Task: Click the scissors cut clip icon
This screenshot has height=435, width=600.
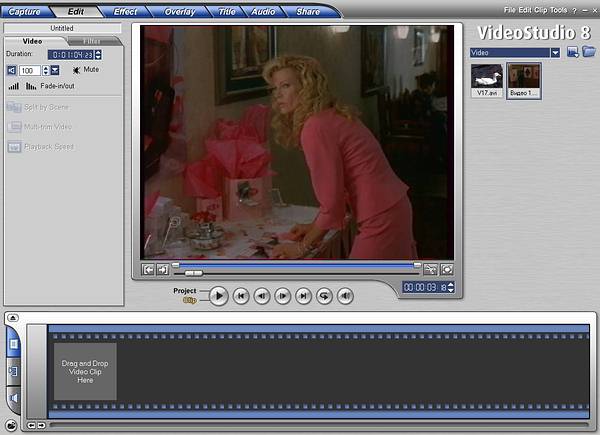Action: tap(430, 270)
